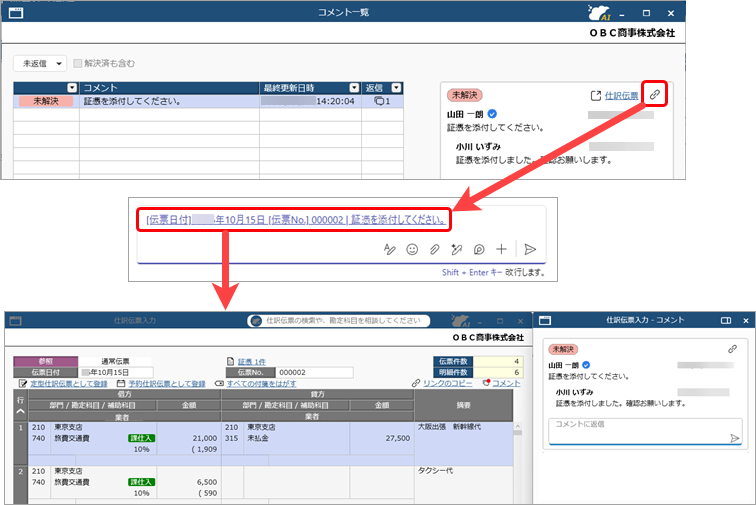Image resolution: width=756 pixels, height=505 pixels.
Task: Click the 伝票日付 field showing 10月15日
Action: 116,372
